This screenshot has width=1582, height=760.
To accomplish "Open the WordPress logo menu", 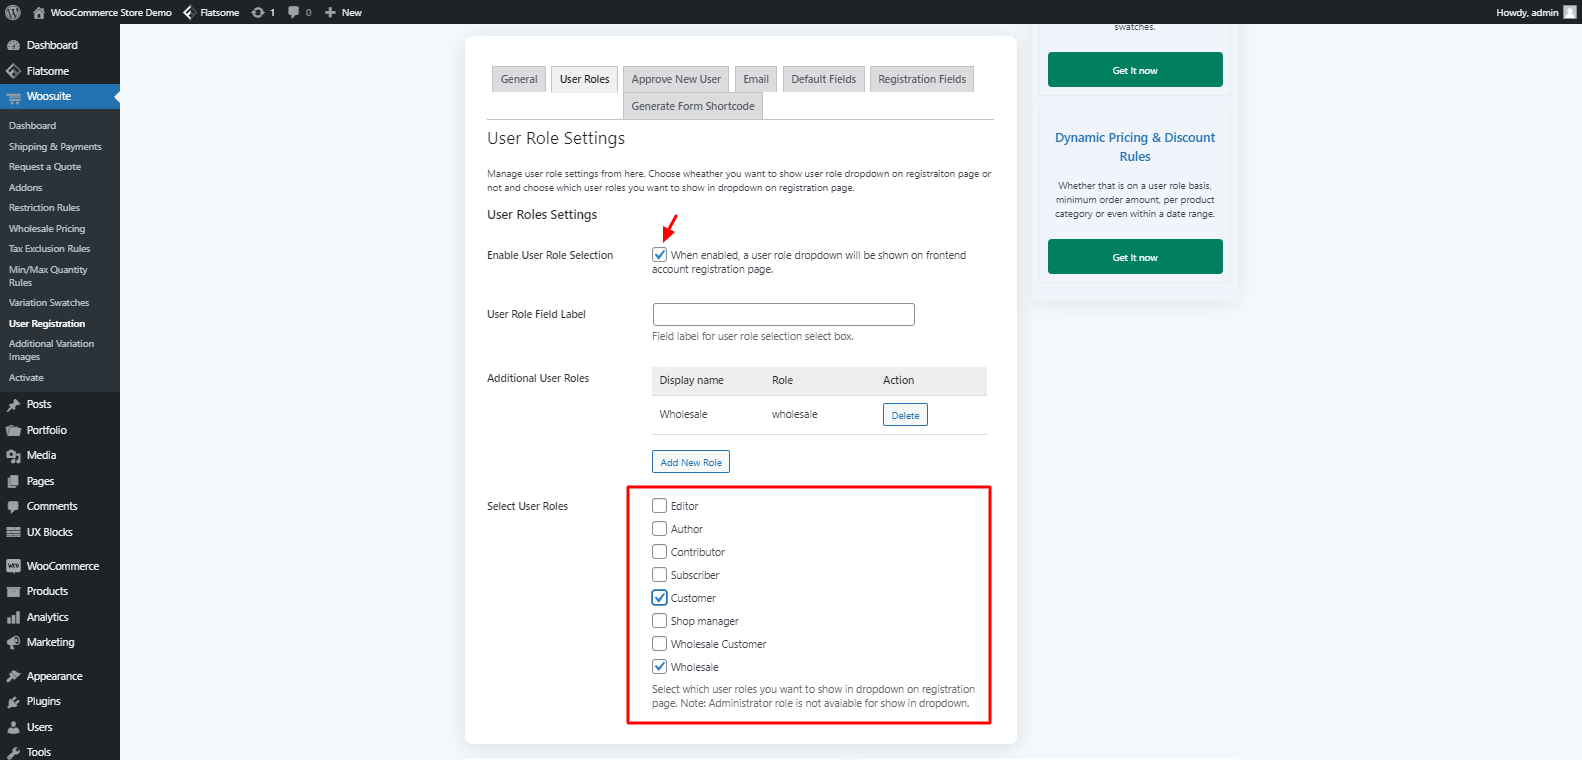I will pos(13,12).
